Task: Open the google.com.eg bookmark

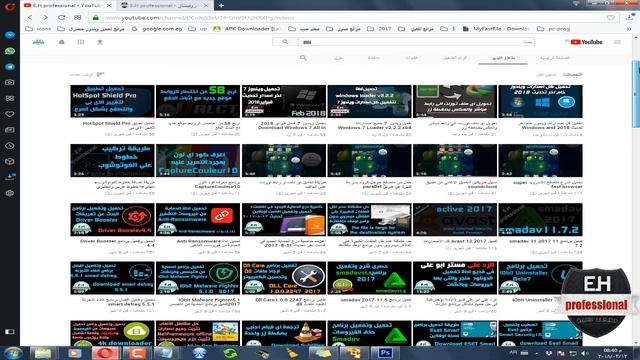Action: [x=157, y=29]
